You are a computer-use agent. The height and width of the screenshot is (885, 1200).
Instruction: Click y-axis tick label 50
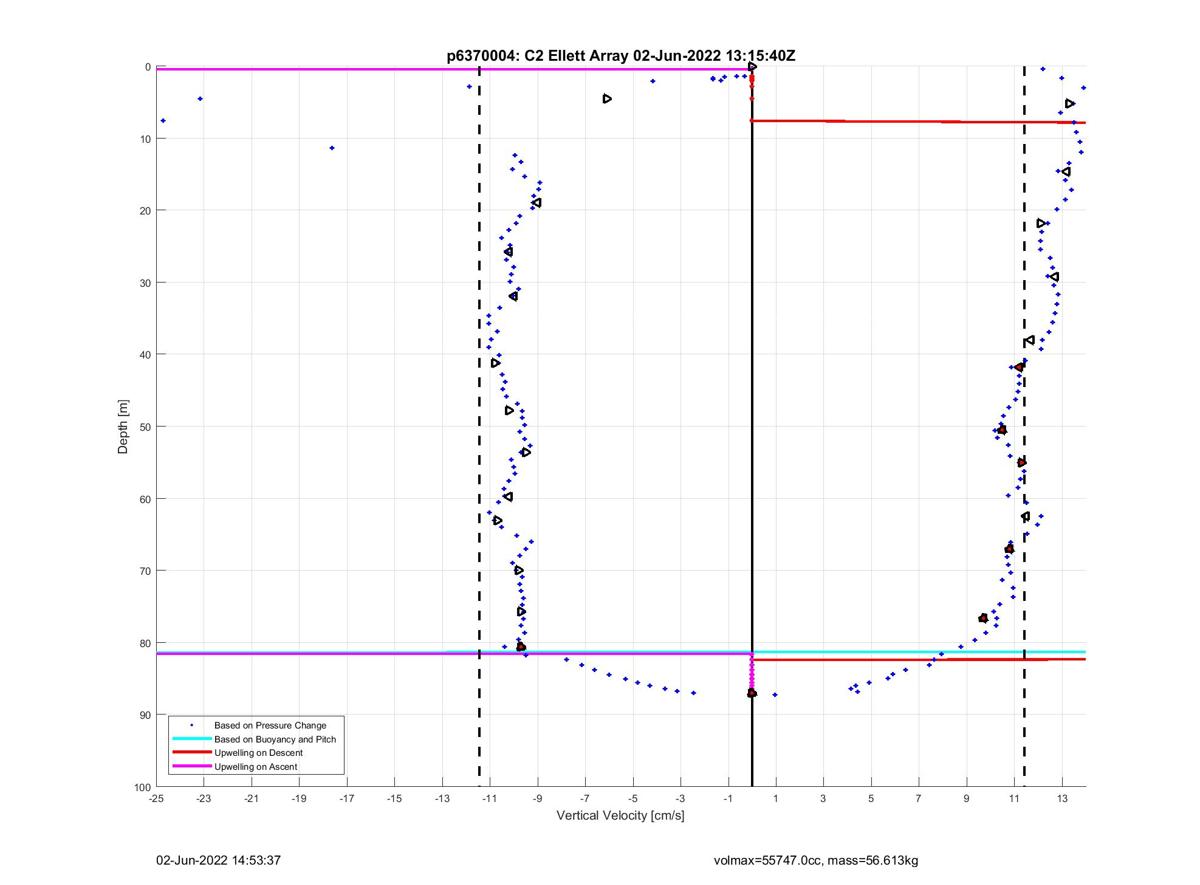coord(145,427)
